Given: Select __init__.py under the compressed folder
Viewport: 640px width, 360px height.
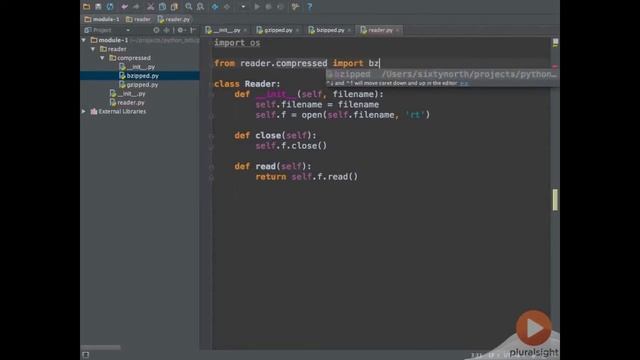Looking at the screenshot, I should (137, 67).
